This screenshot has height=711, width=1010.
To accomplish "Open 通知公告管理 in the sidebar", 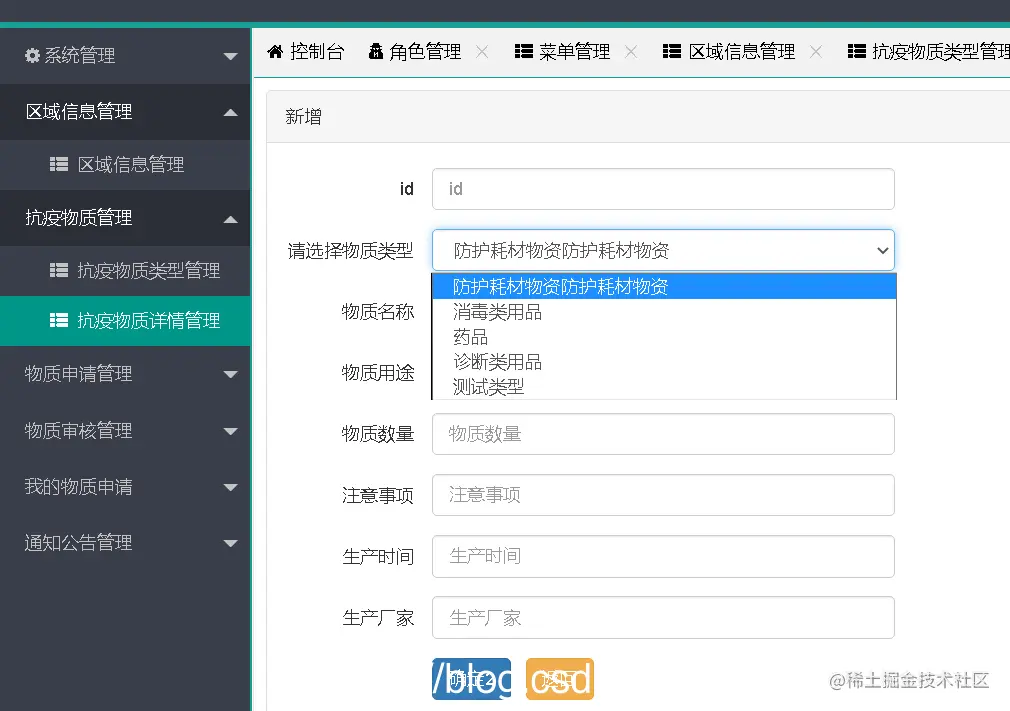I will point(125,543).
